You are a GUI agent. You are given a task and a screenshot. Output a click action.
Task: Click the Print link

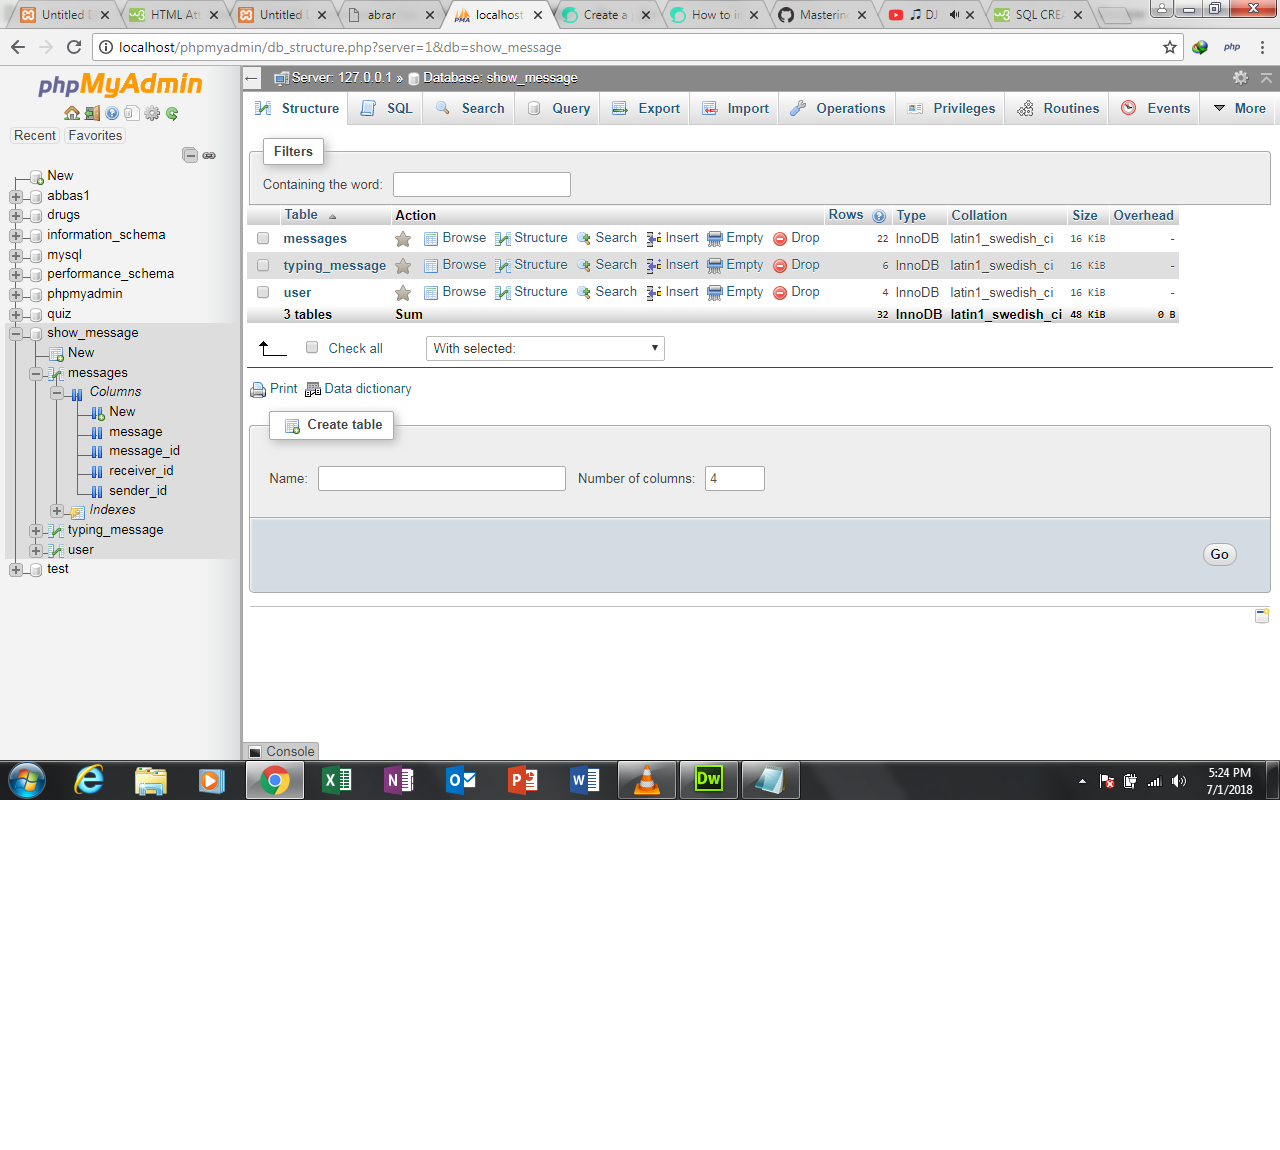274,389
